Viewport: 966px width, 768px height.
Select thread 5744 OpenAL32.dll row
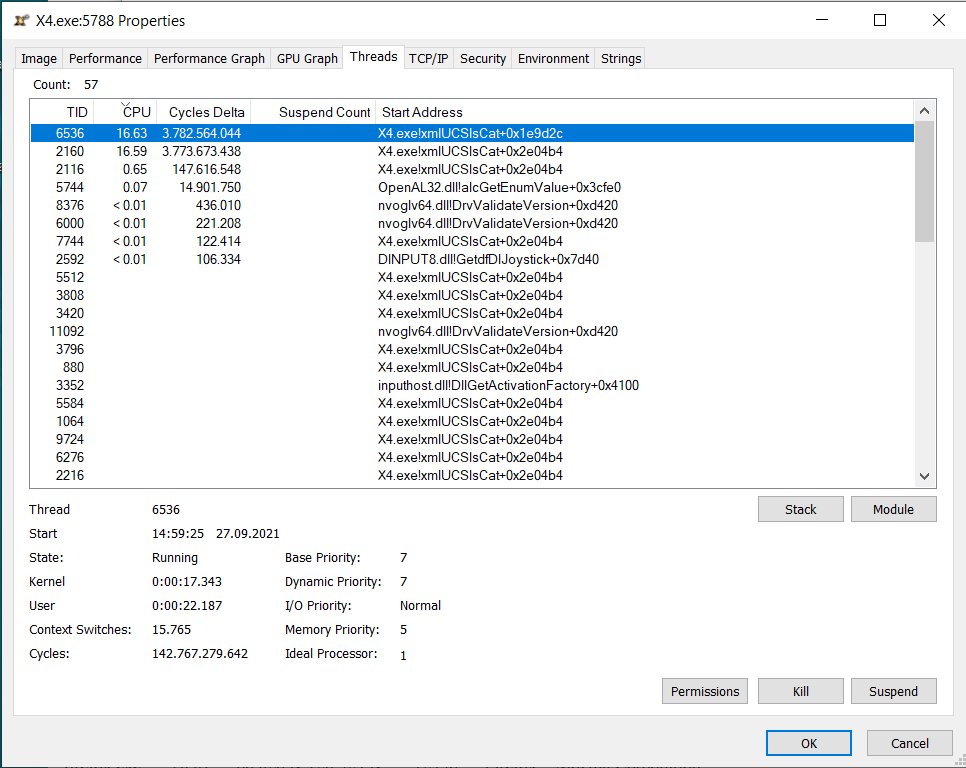[x=472, y=187]
